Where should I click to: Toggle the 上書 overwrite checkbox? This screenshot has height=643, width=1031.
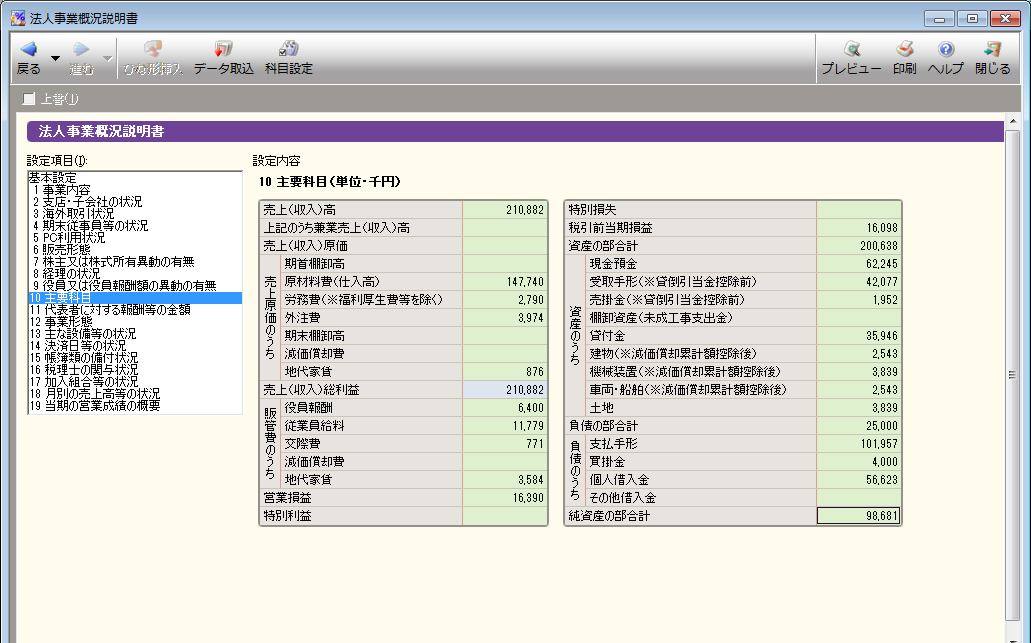(29, 99)
